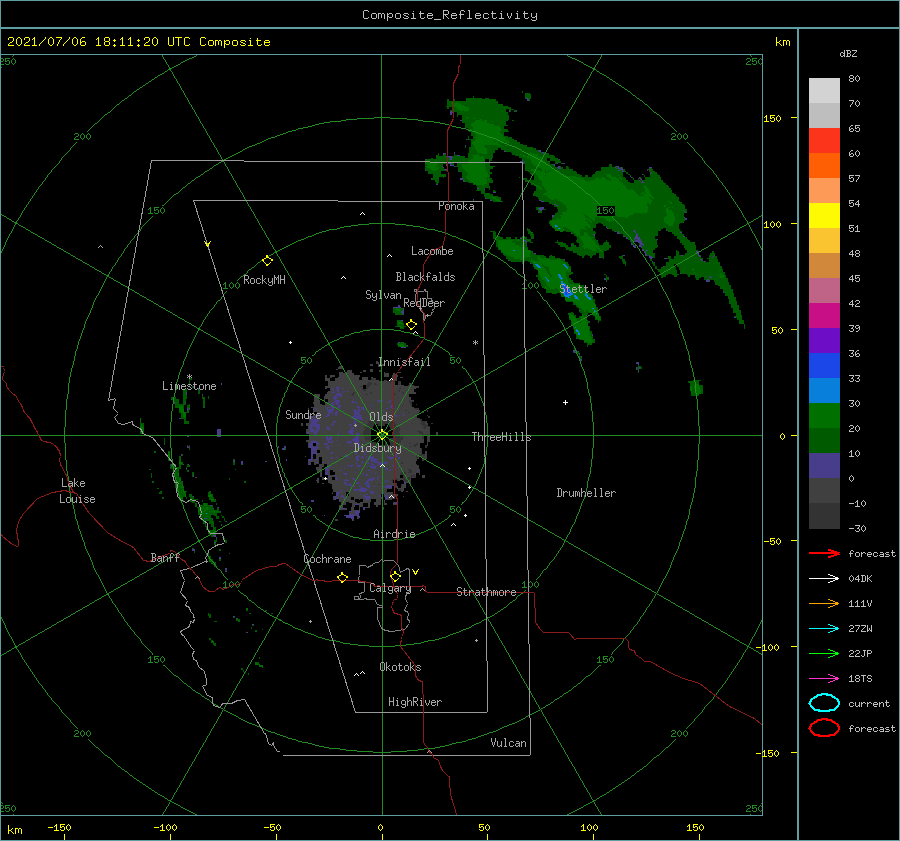
Task: Click the orange 111V arrow in legend
Action: [x=824, y=603]
